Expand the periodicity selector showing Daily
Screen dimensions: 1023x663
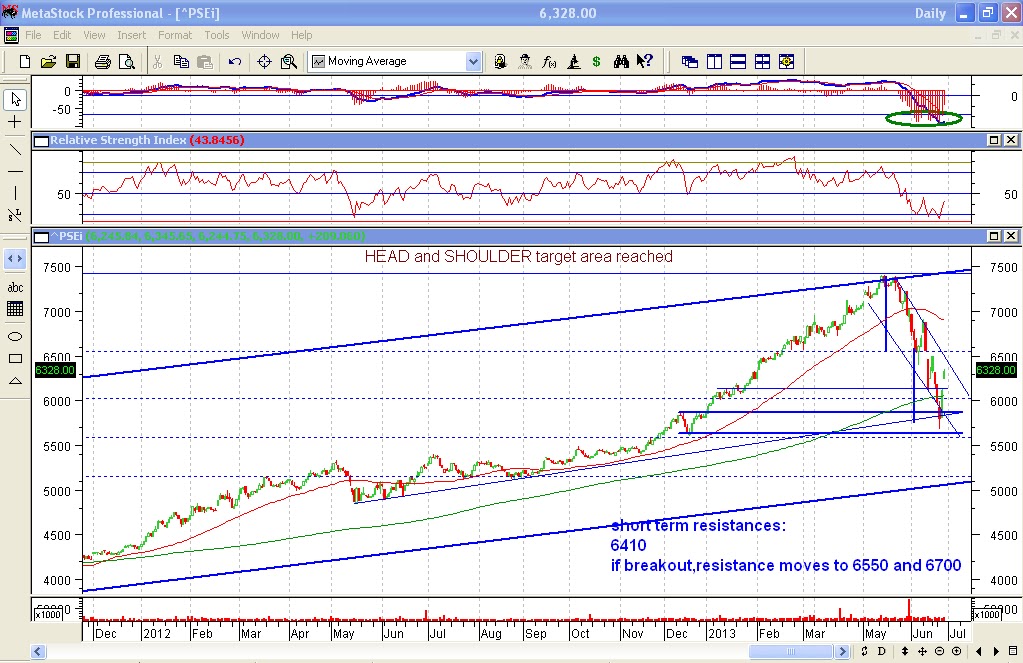click(930, 13)
